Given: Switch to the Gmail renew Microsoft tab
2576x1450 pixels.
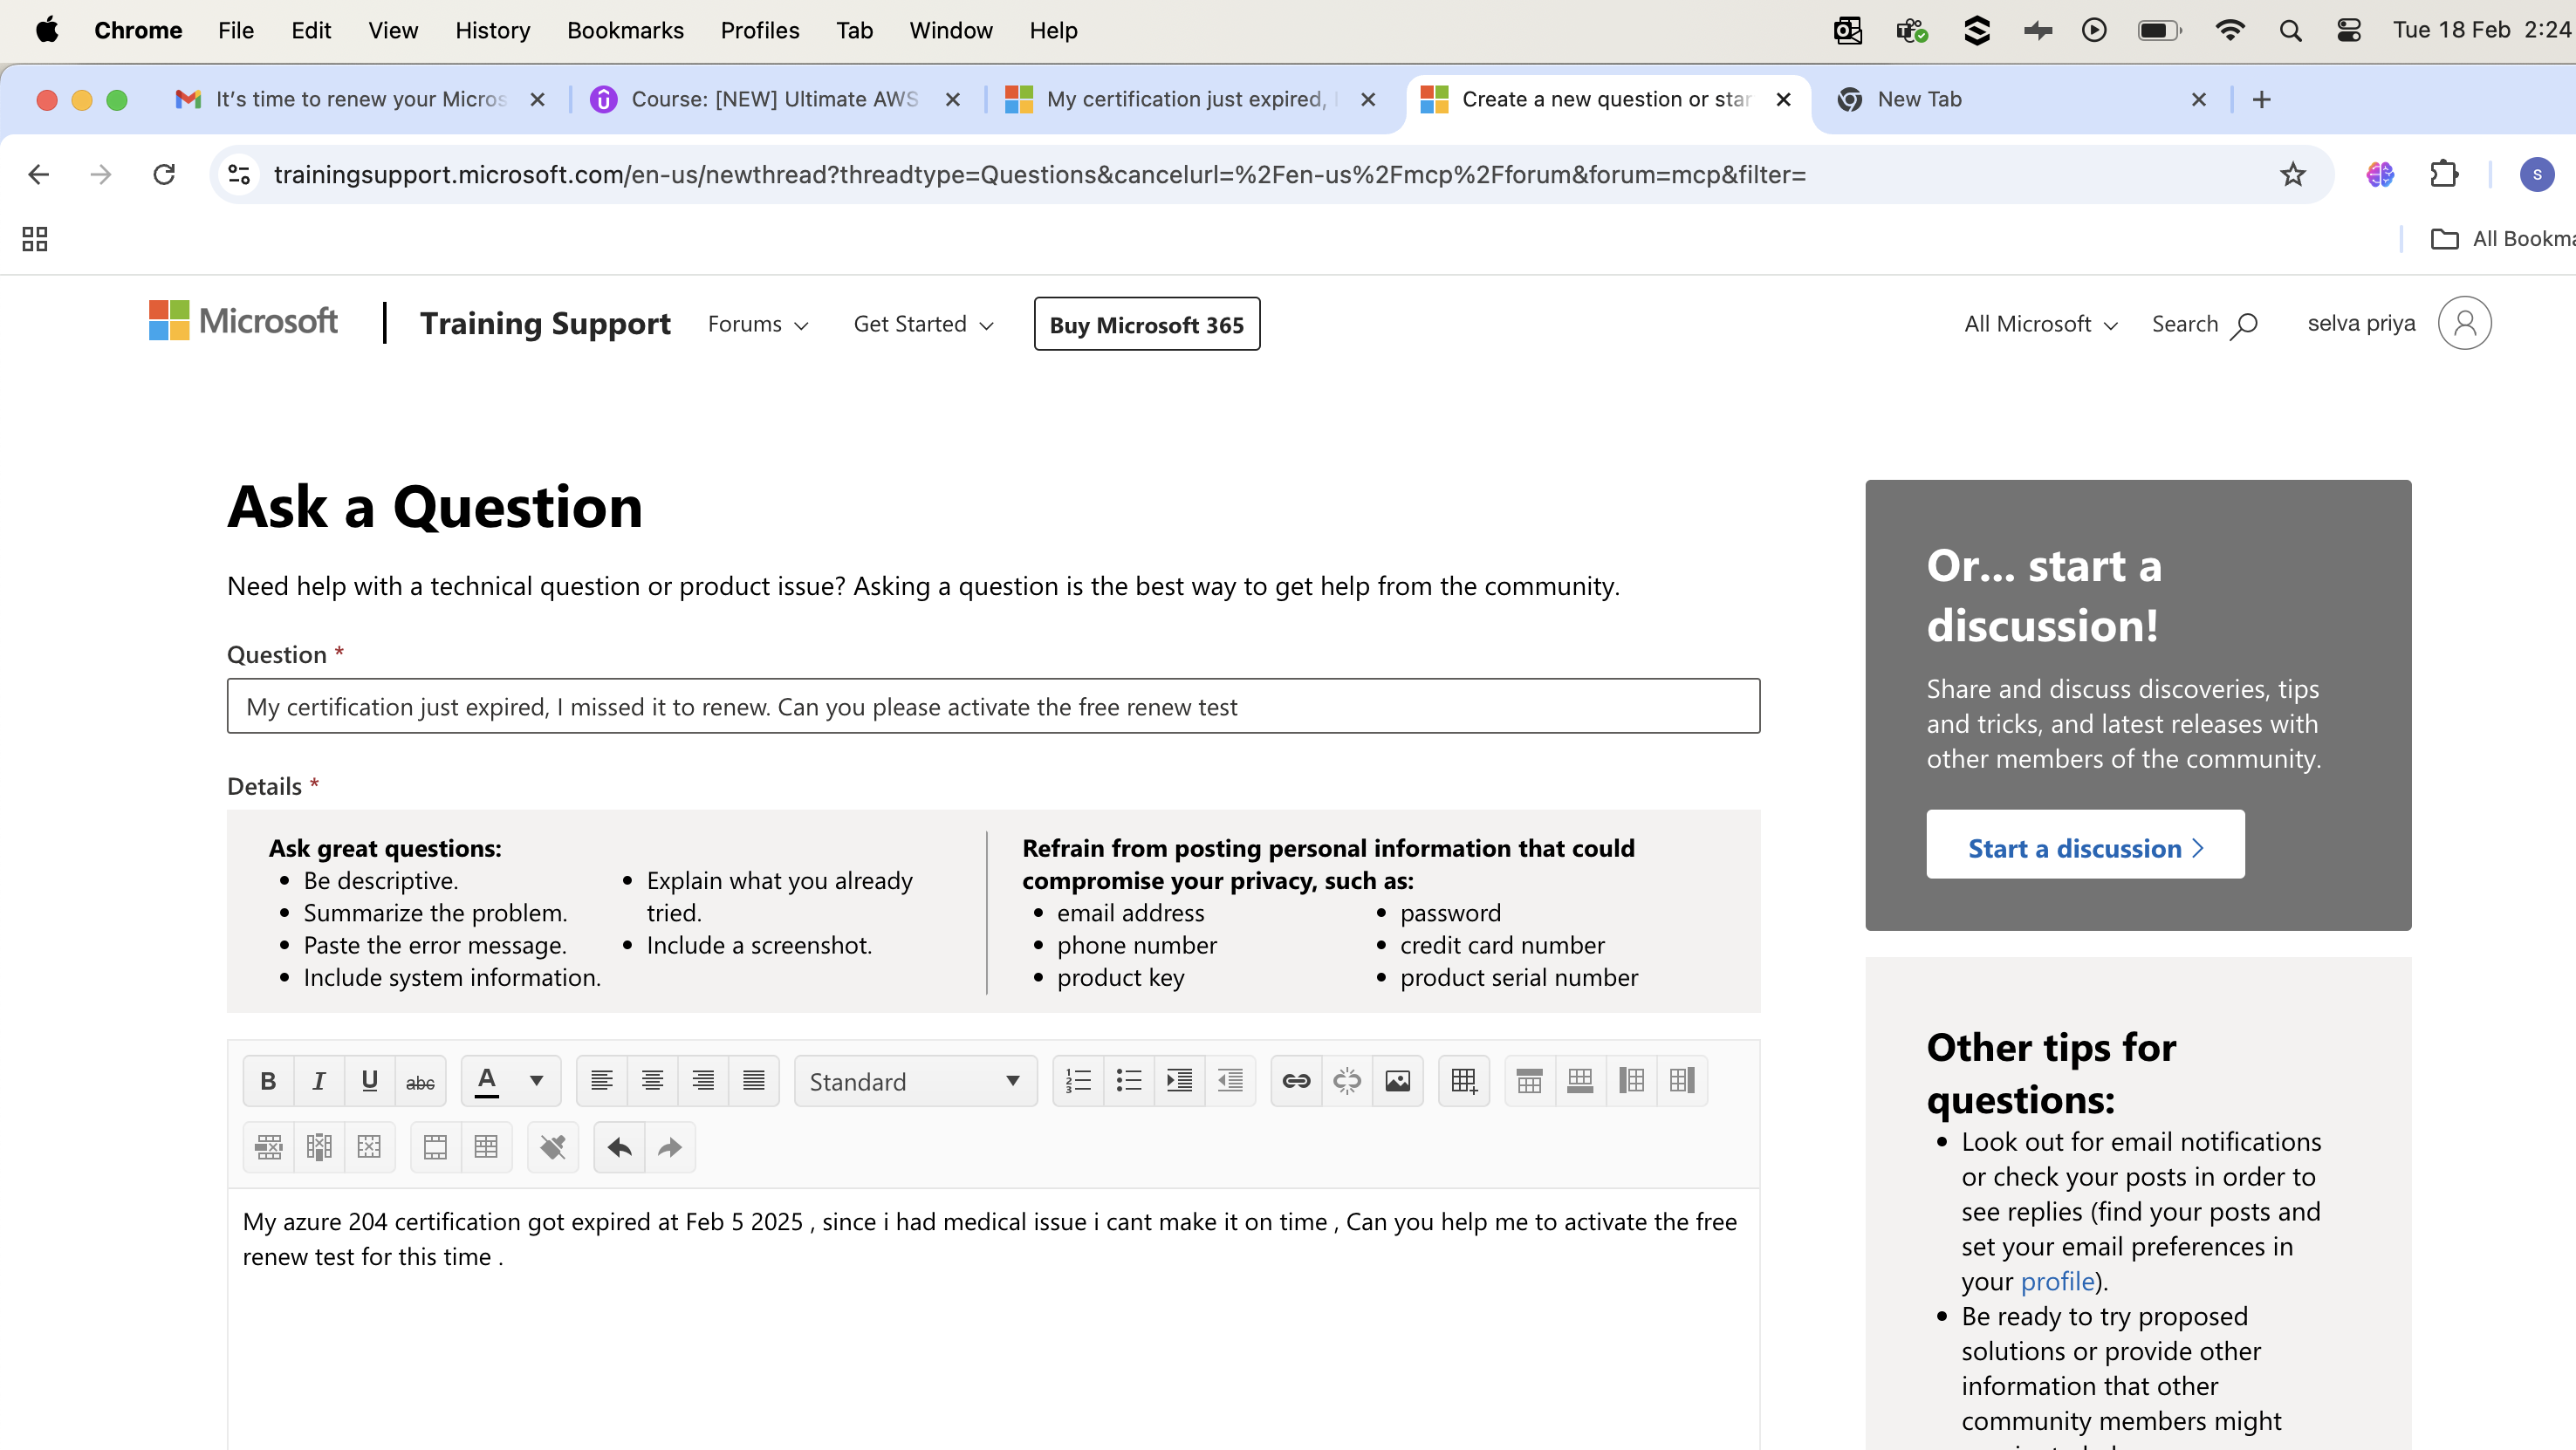Looking at the screenshot, I should [361, 99].
